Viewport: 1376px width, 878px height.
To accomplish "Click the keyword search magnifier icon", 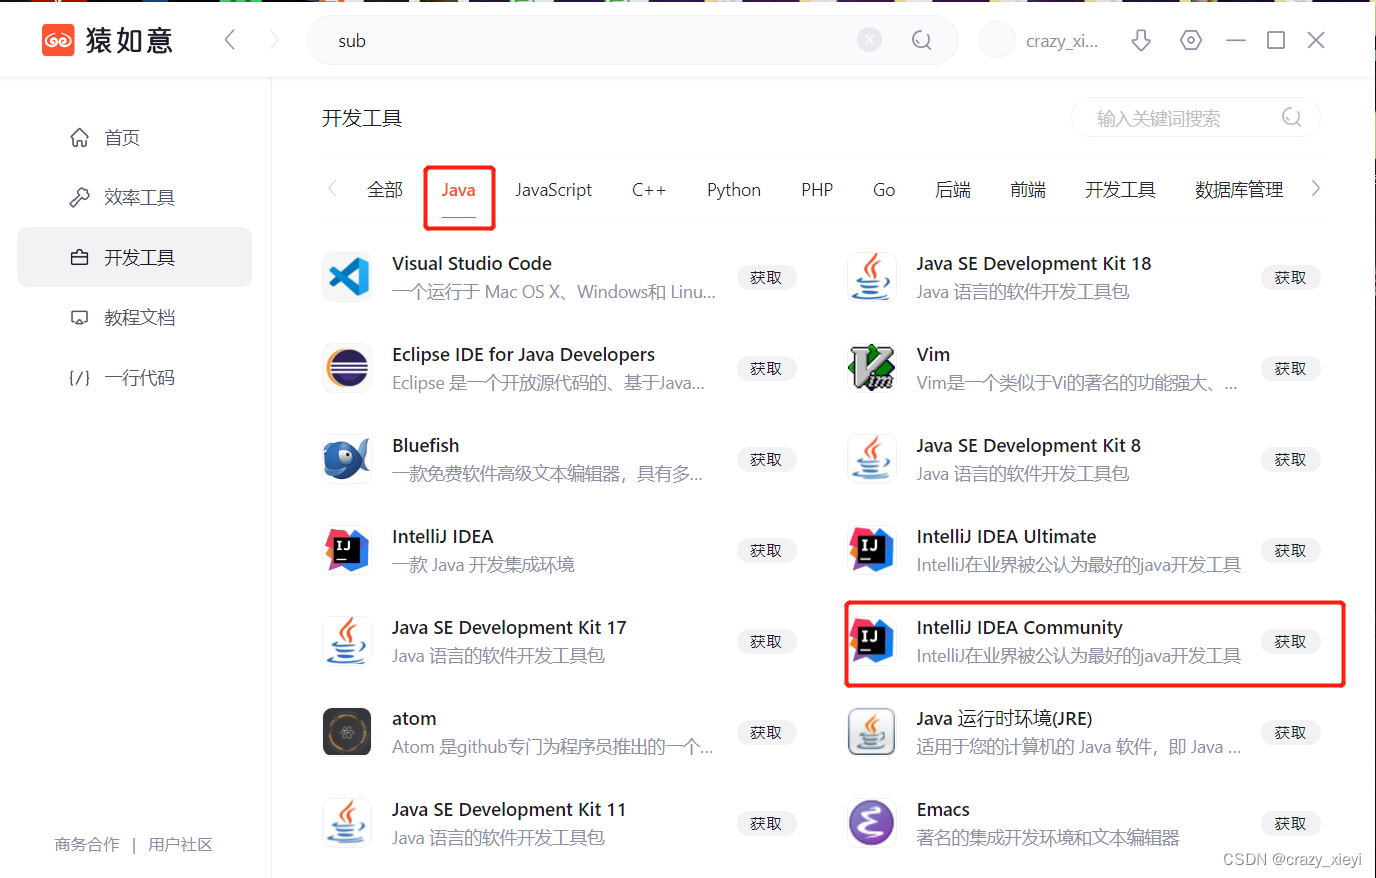I will (1292, 118).
